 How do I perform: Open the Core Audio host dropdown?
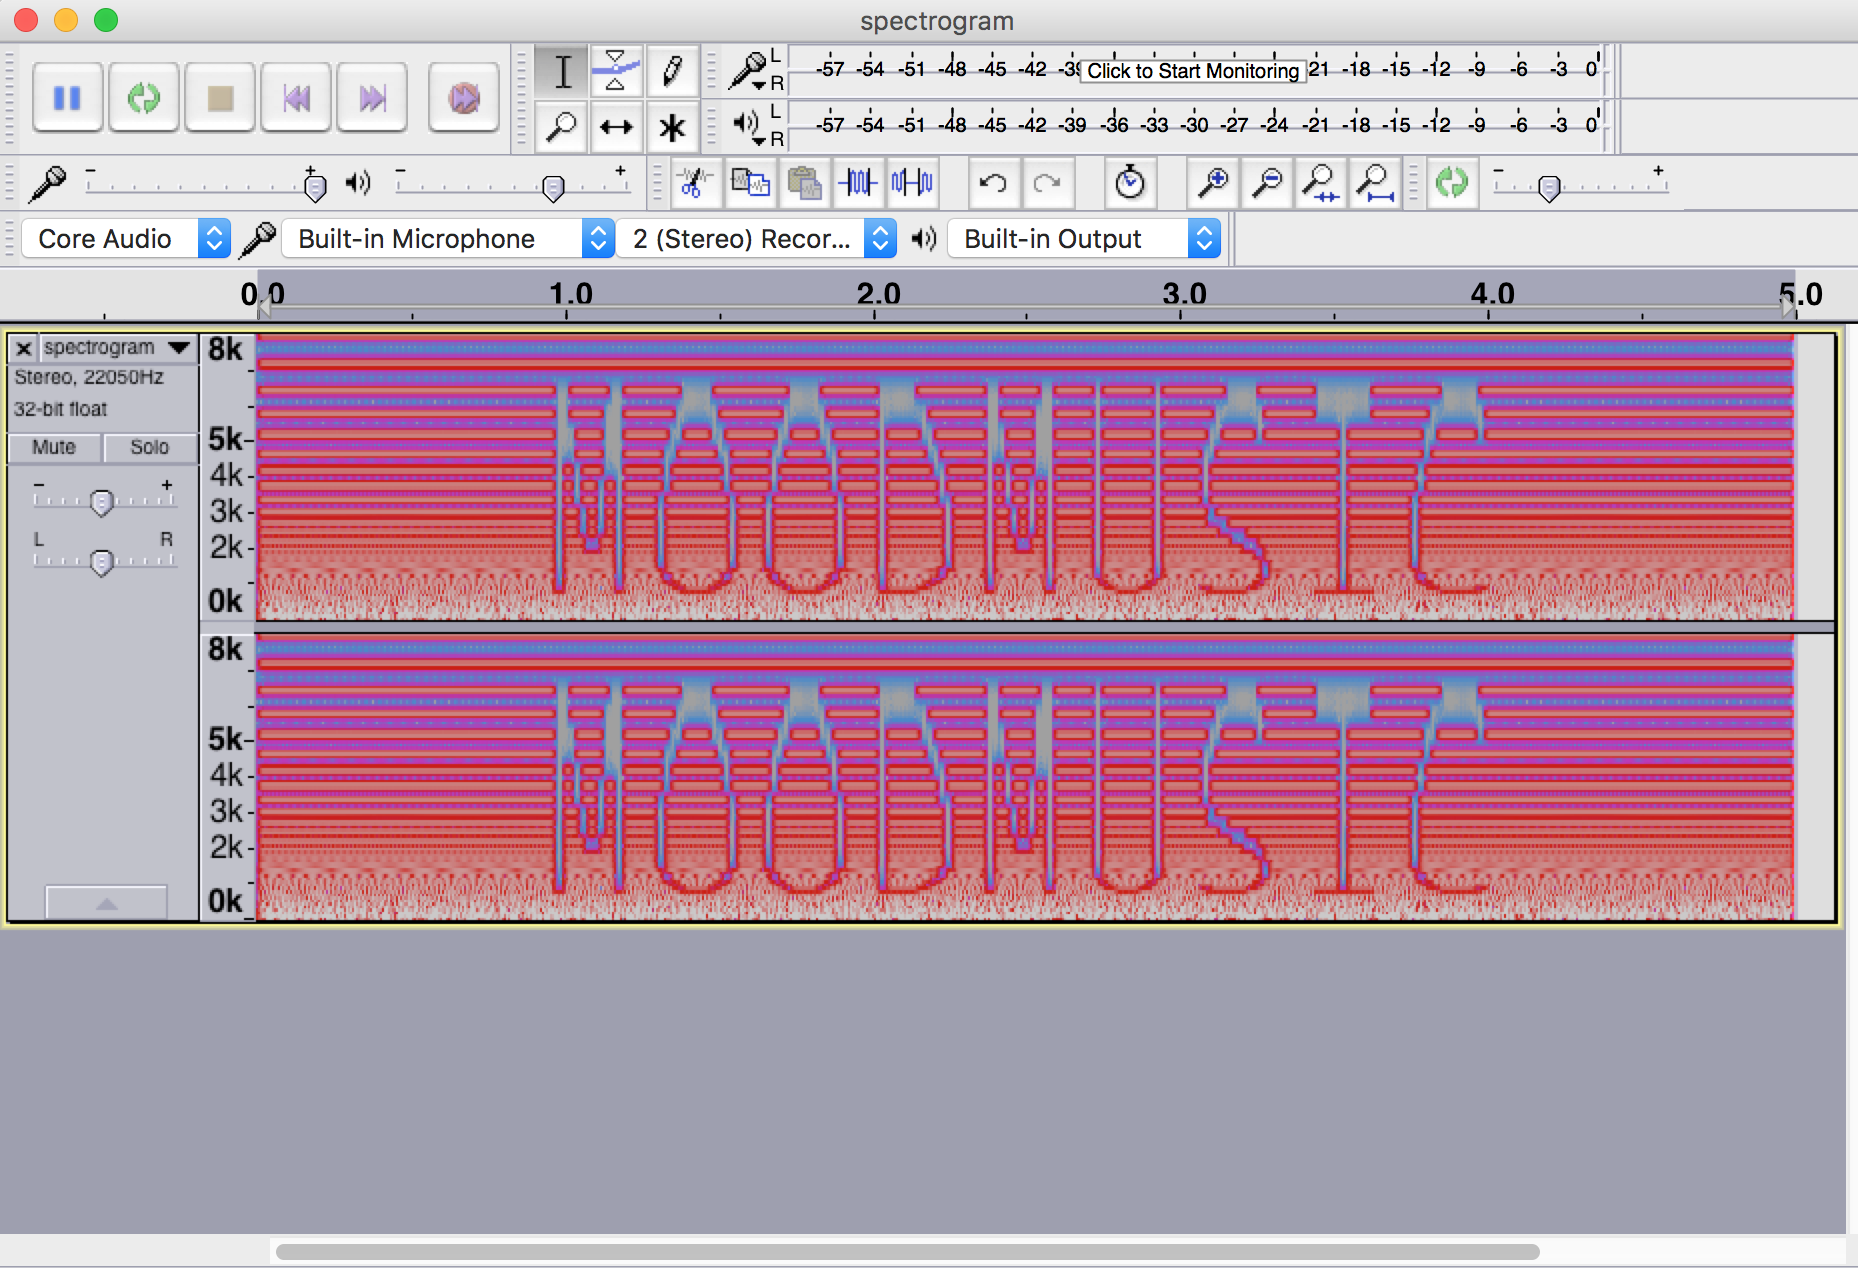pos(126,239)
